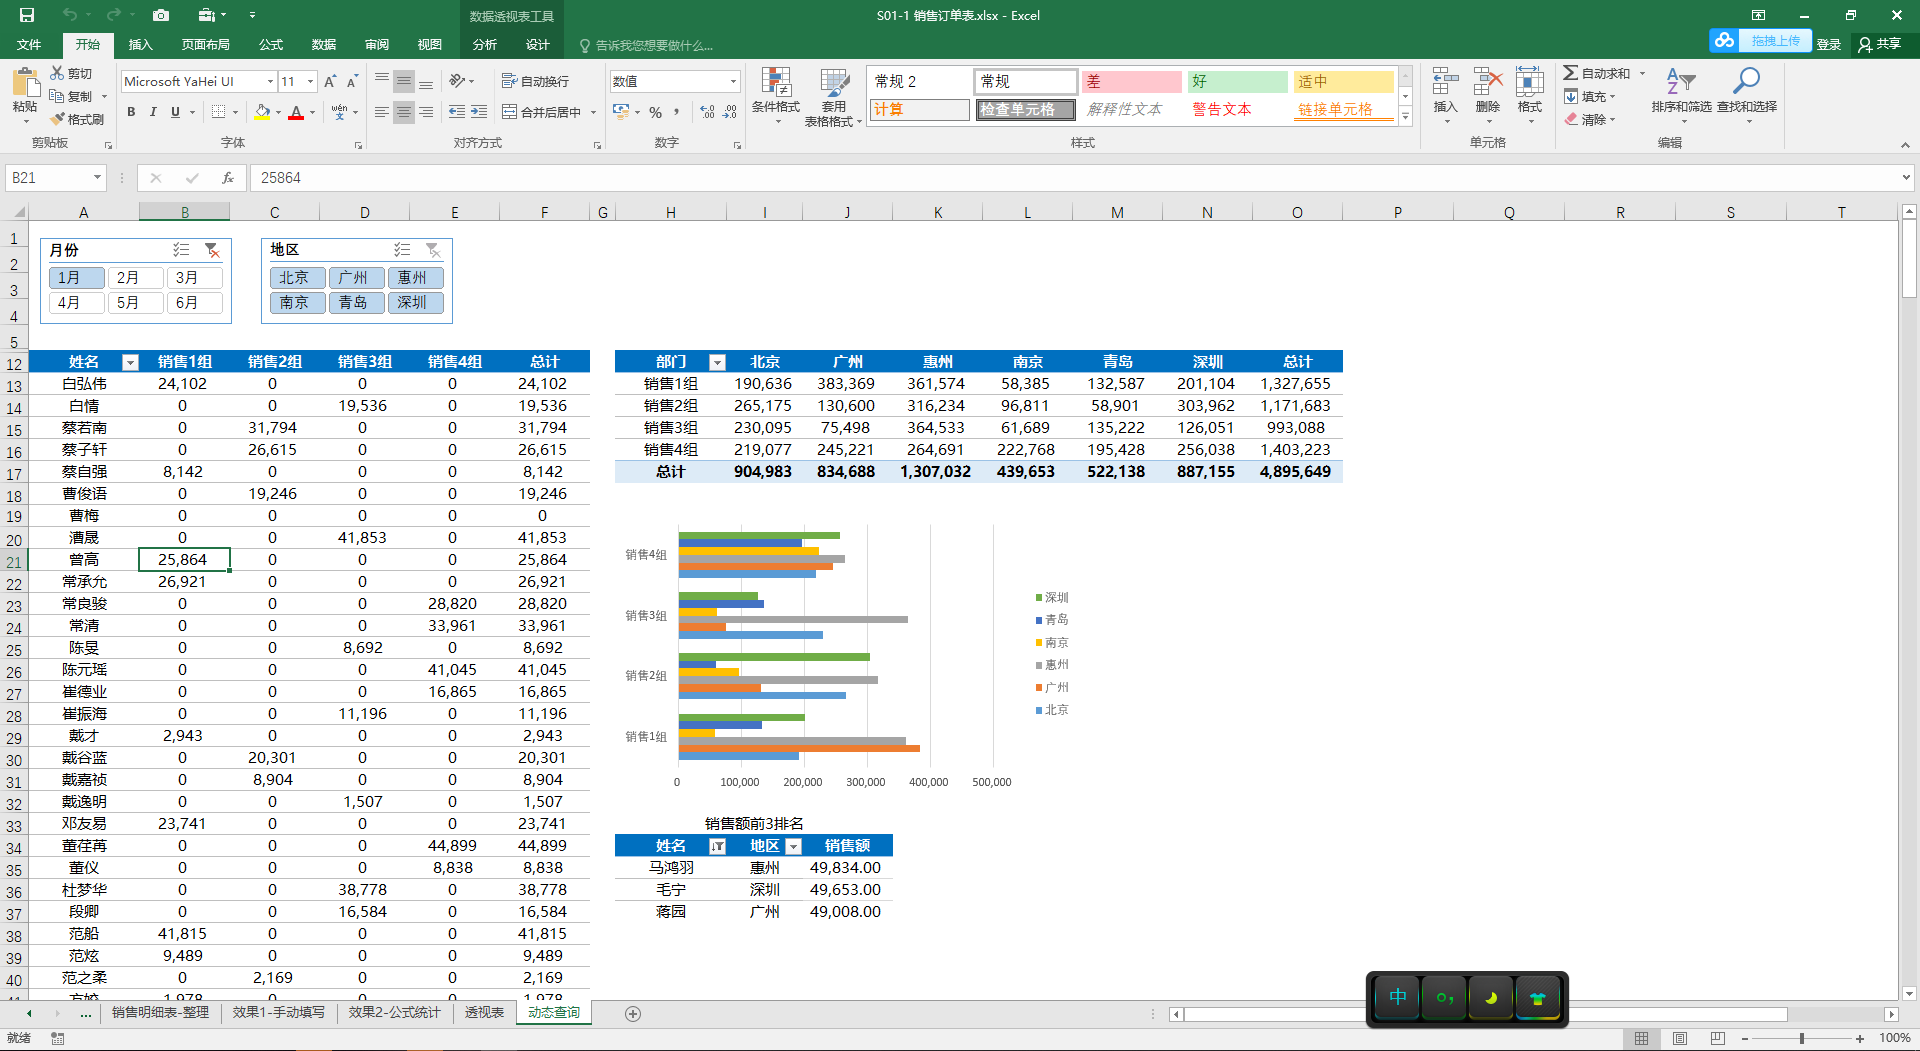Click the Format cells icon
The height and width of the screenshot is (1051, 1920).
coord(1530,82)
